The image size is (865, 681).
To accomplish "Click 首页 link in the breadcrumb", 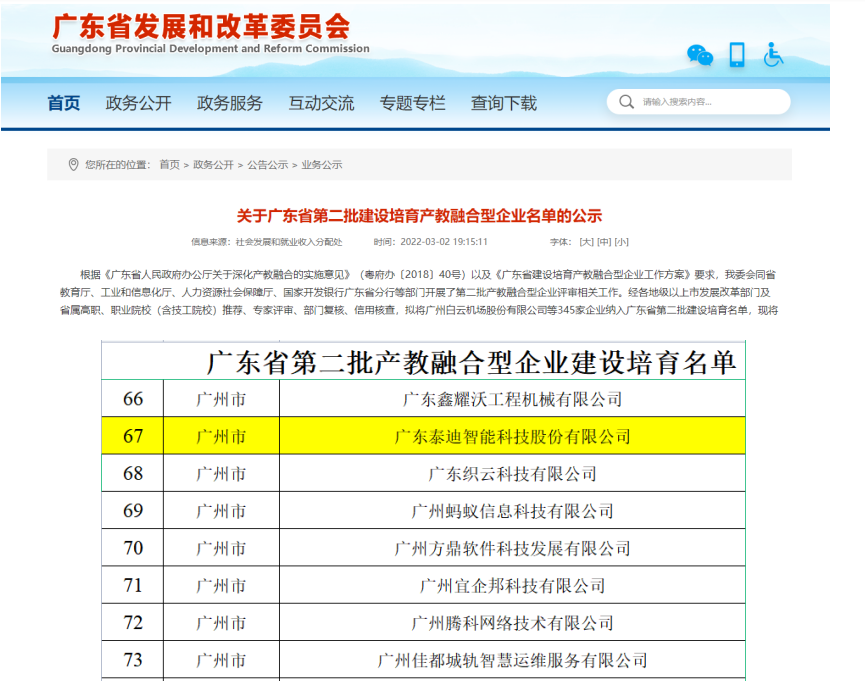I will tap(170, 165).
